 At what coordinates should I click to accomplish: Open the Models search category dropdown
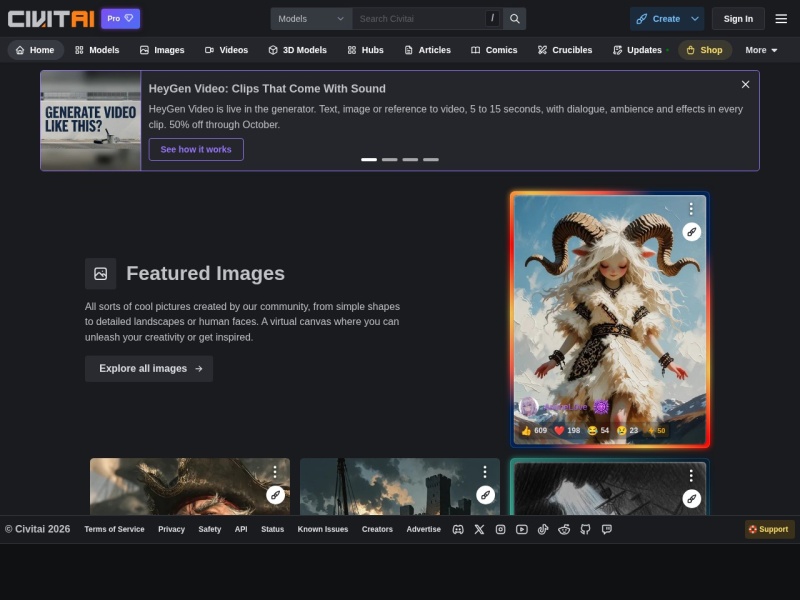click(x=311, y=19)
